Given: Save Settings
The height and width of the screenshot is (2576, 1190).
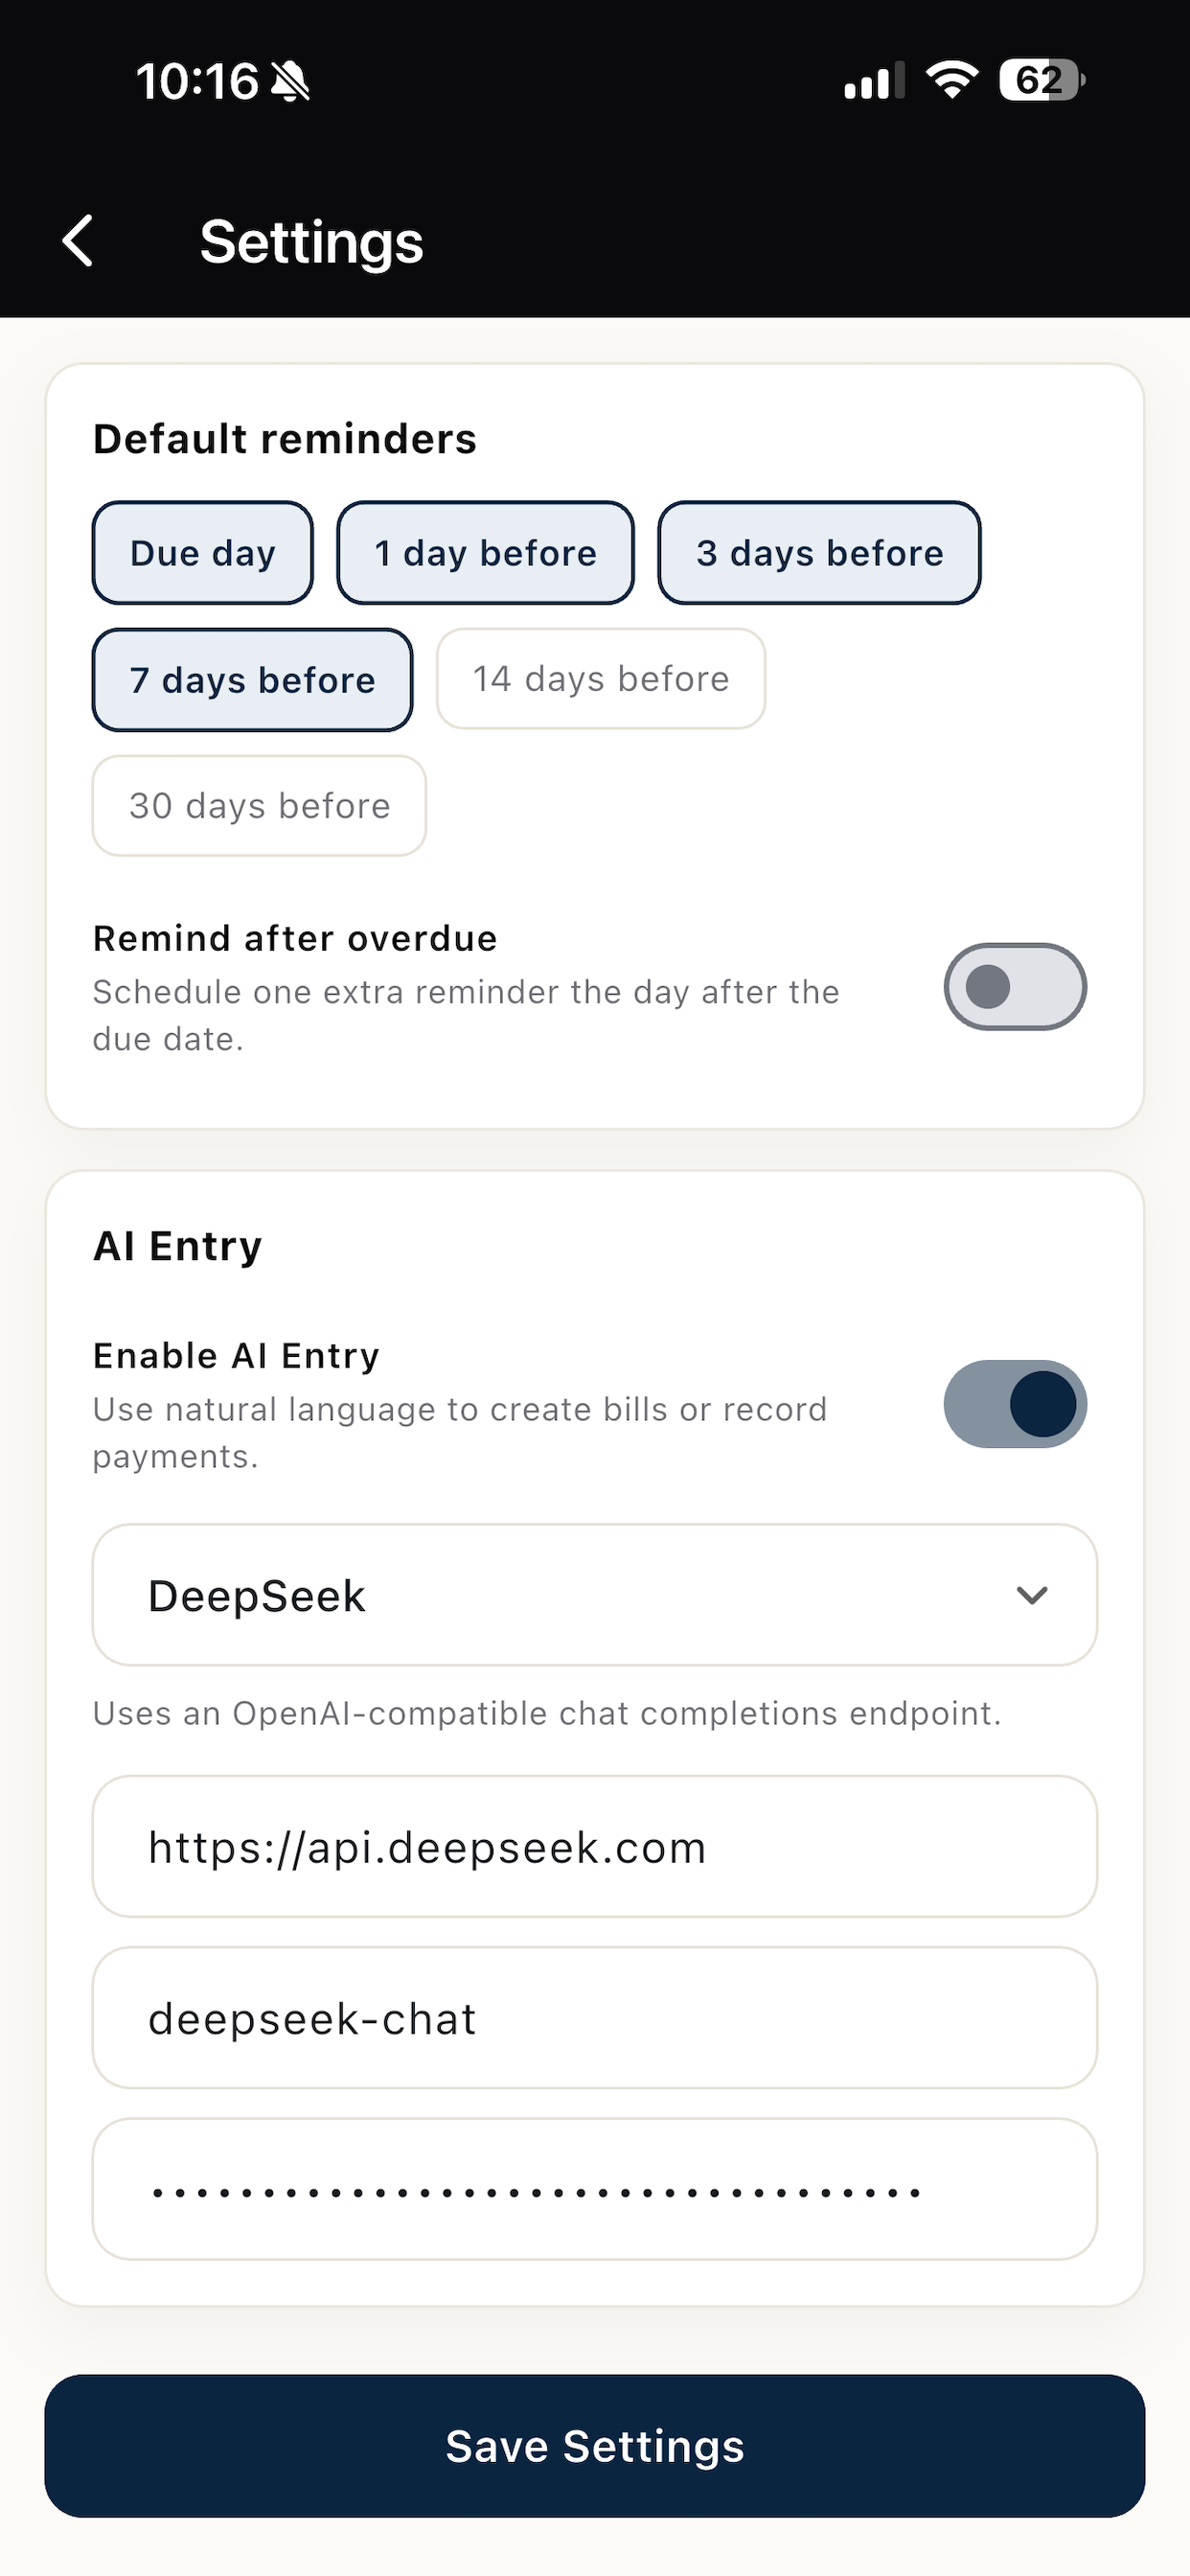Looking at the screenshot, I should click(x=595, y=2446).
